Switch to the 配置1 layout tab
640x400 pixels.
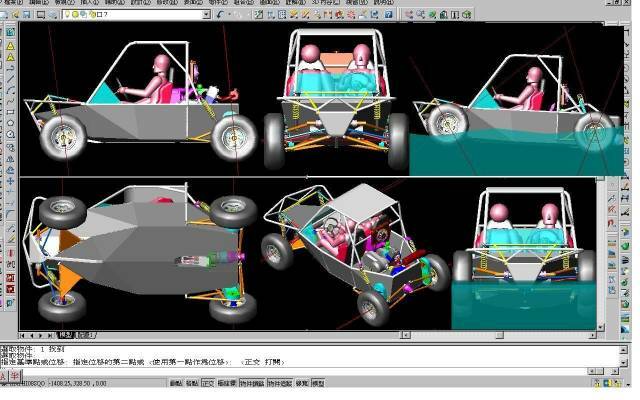87,335
